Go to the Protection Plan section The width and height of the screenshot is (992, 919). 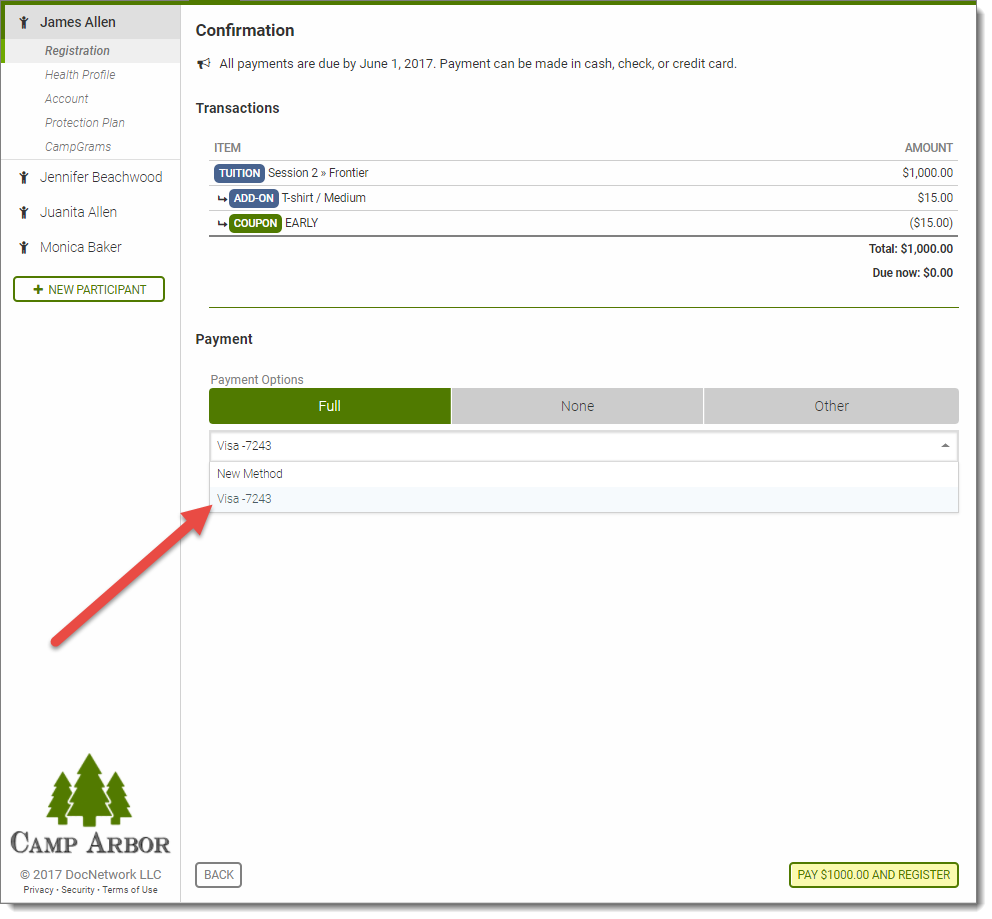[85, 123]
